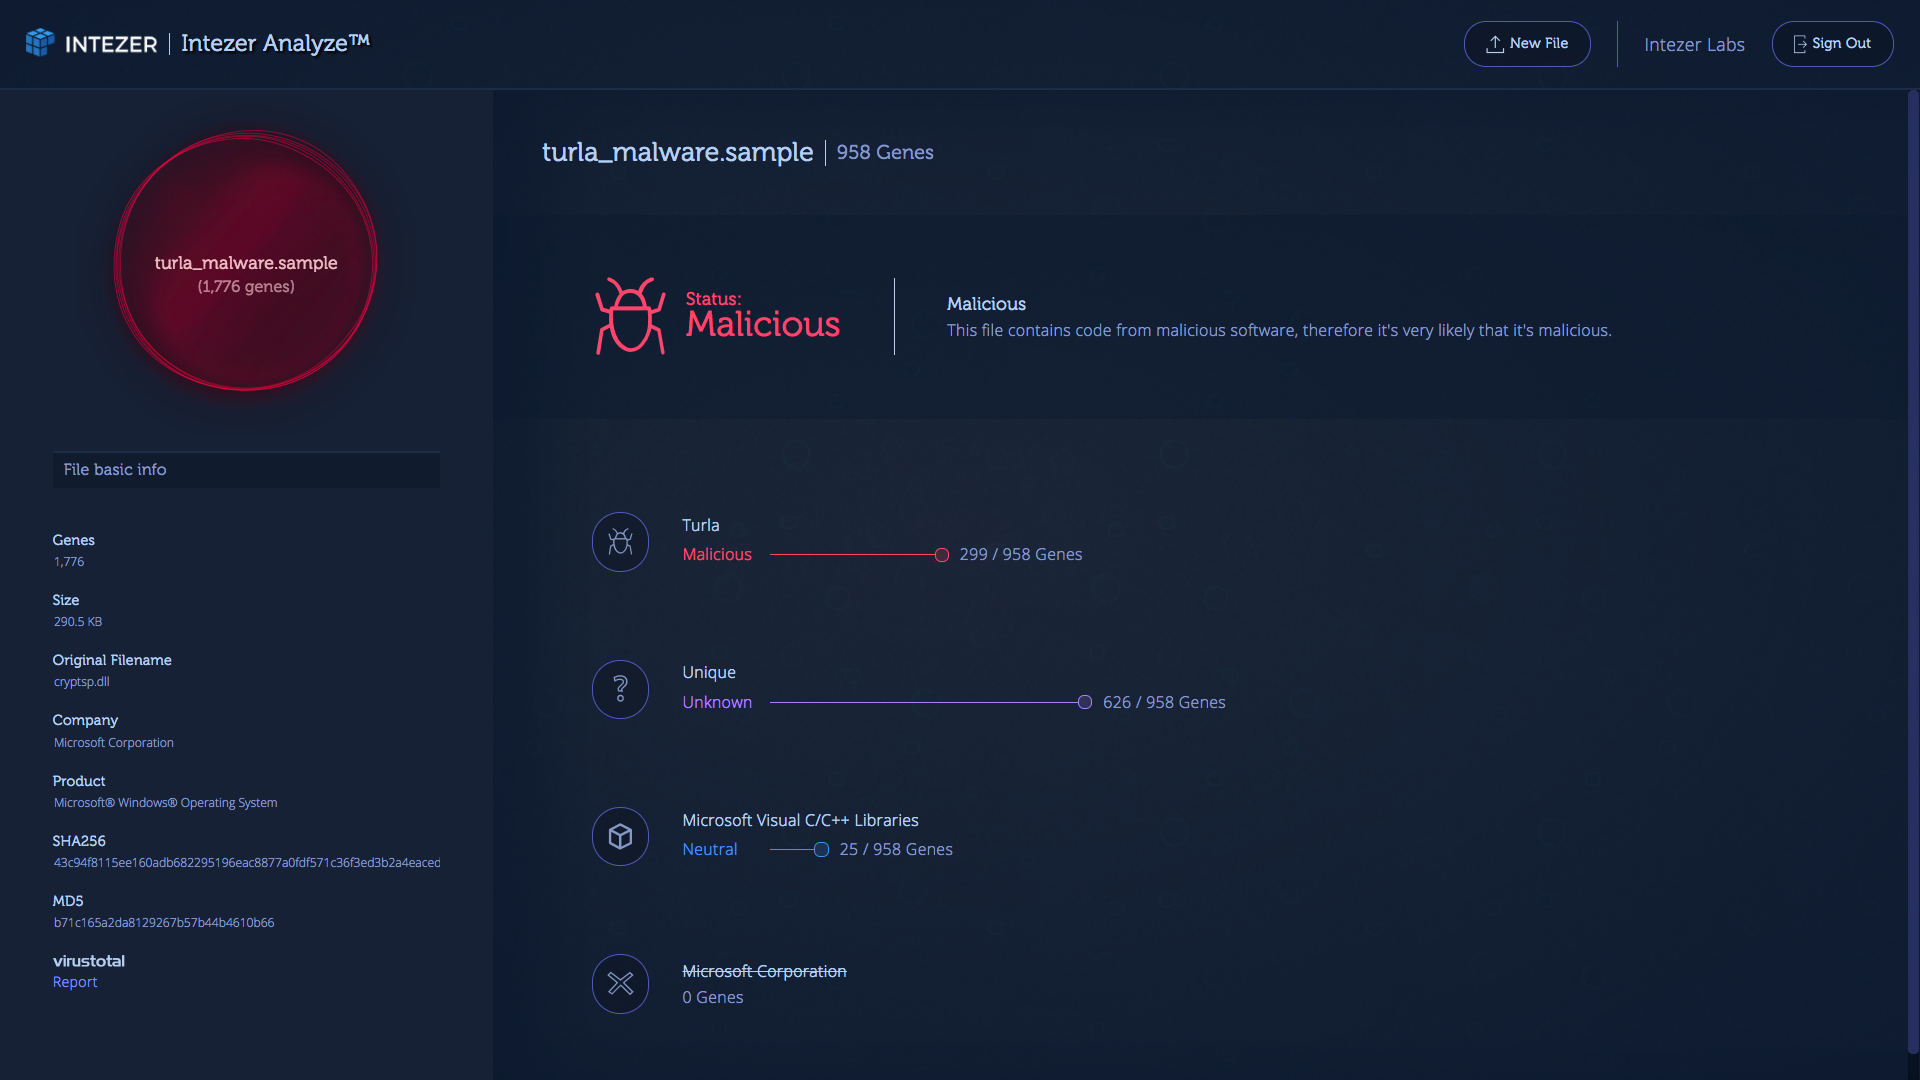This screenshot has height=1080, width=1920.
Task: Select struck-through Microsoft Corporation entry
Action: tap(764, 971)
